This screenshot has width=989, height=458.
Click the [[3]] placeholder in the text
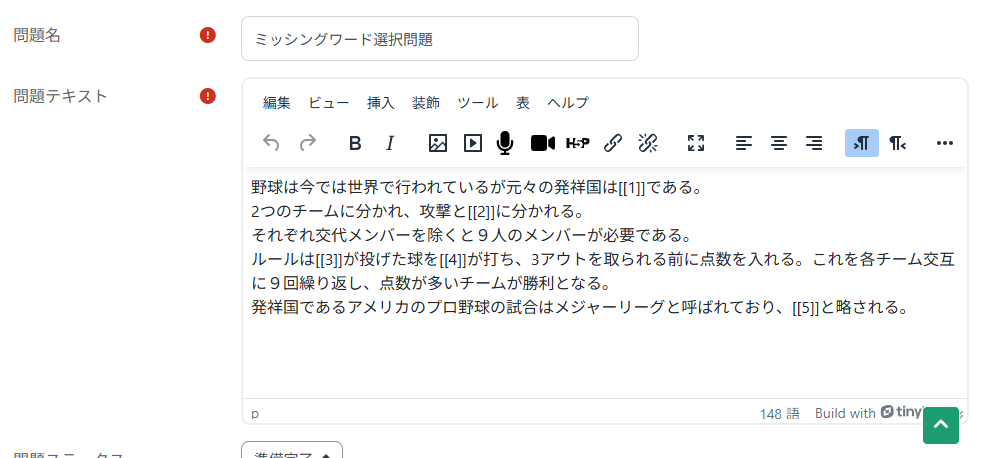coord(329,260)
